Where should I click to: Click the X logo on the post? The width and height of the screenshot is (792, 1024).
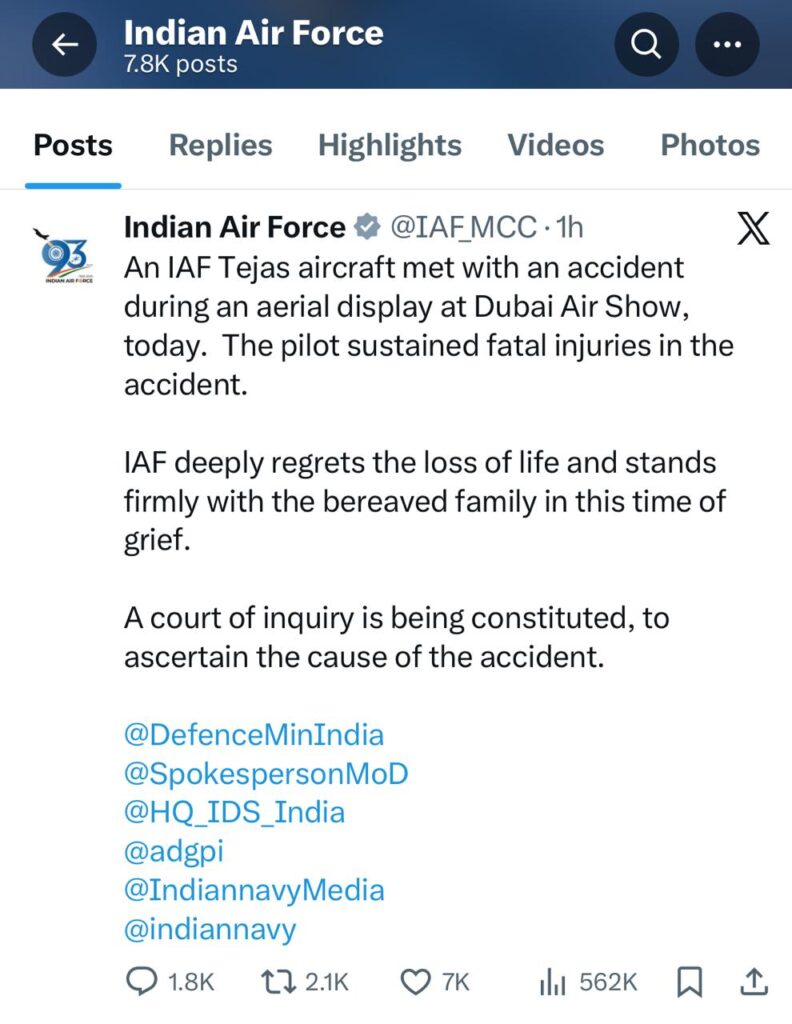coord(753,229)
